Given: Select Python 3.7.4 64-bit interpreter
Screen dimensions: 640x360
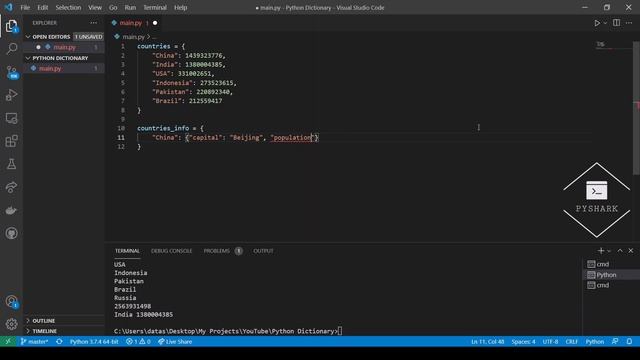Looking at the screenshot, I should click(x=94, y=342).
